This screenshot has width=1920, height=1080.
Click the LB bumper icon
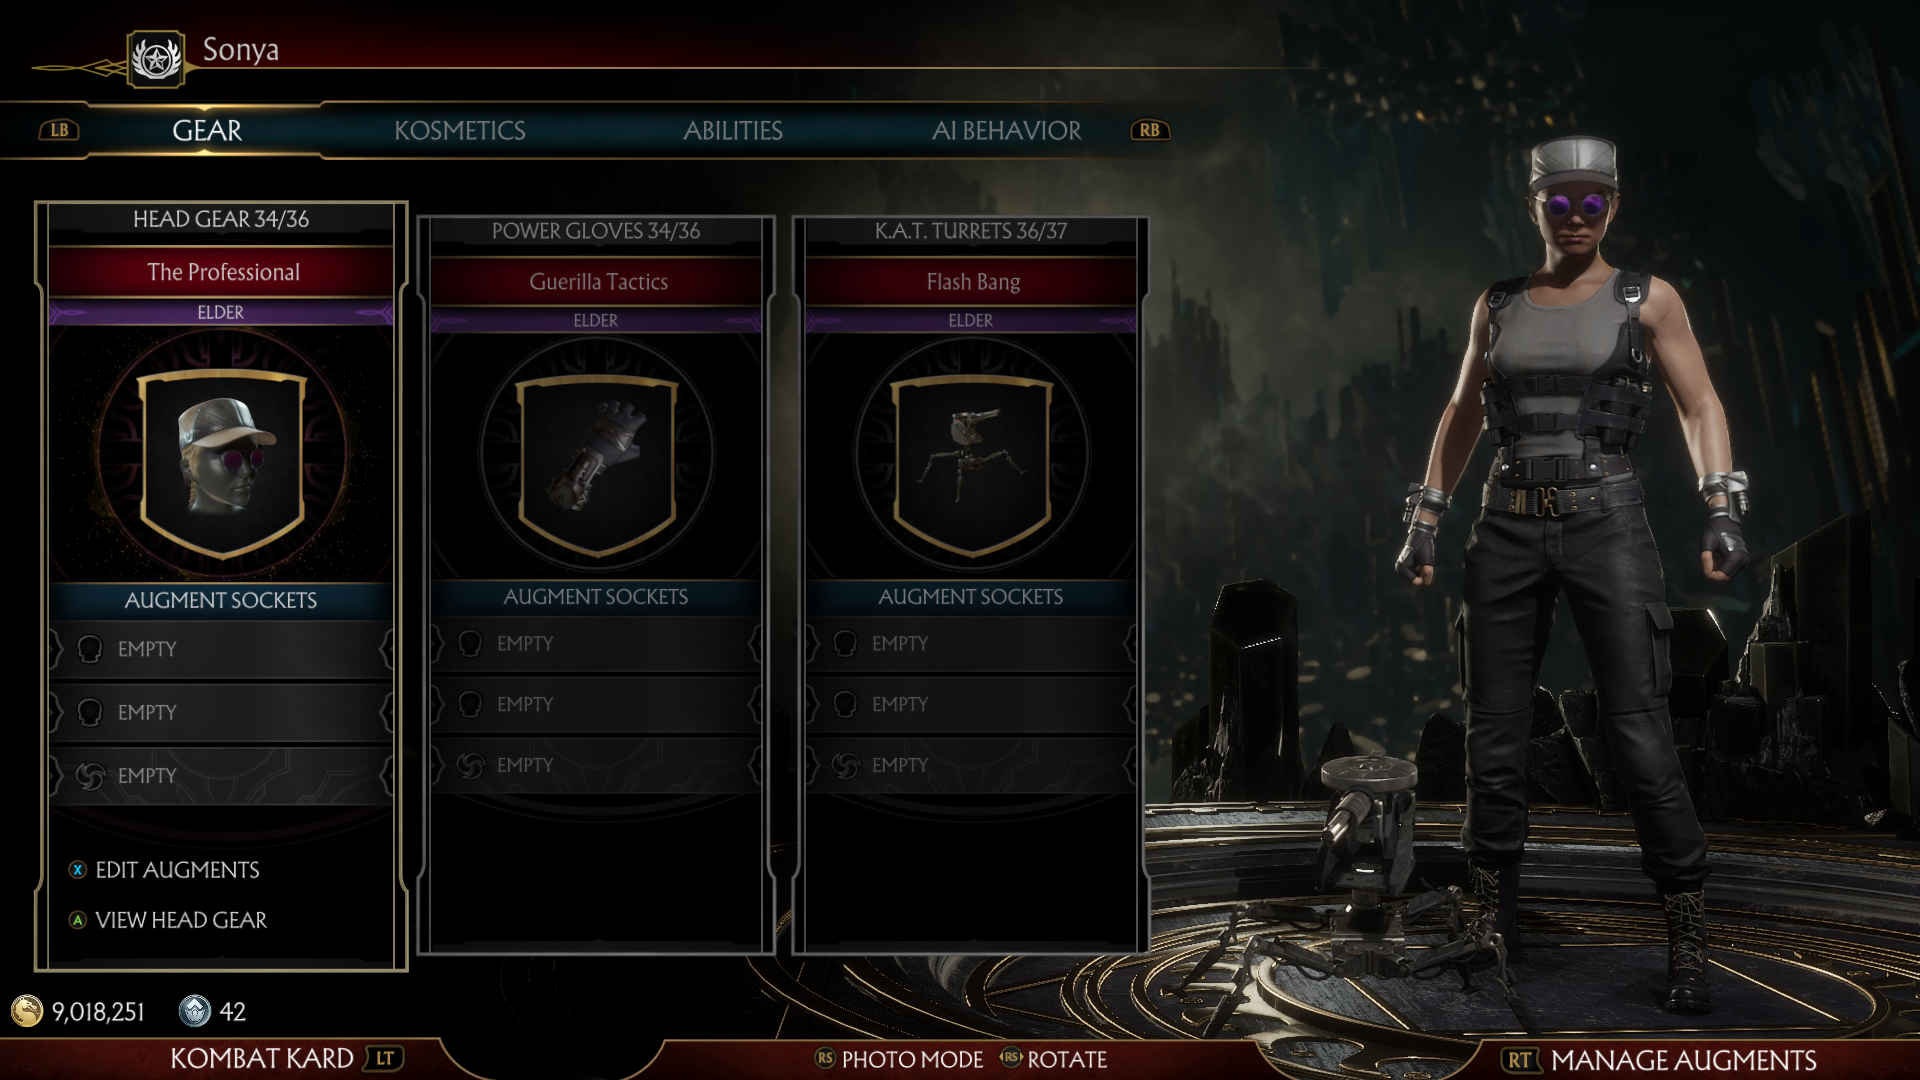pyautogui.click(x=60, y=130)
